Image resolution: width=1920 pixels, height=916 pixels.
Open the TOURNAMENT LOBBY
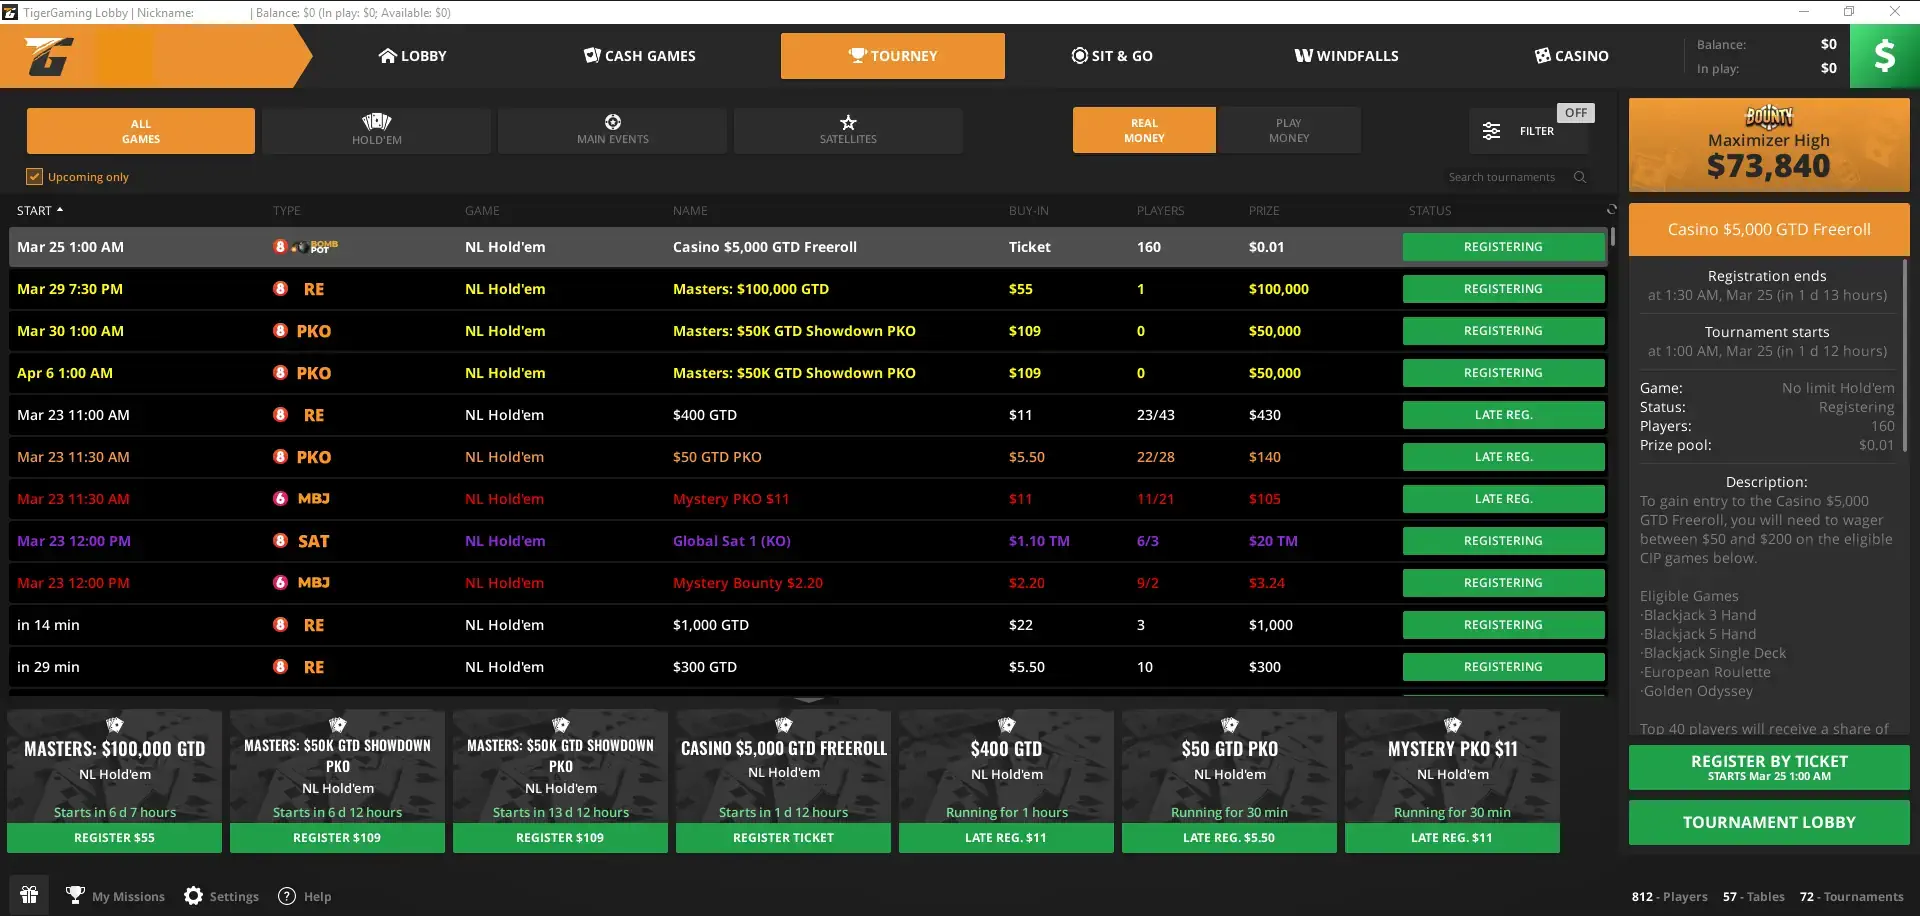pyautogui.click(x=1767, y=822)
